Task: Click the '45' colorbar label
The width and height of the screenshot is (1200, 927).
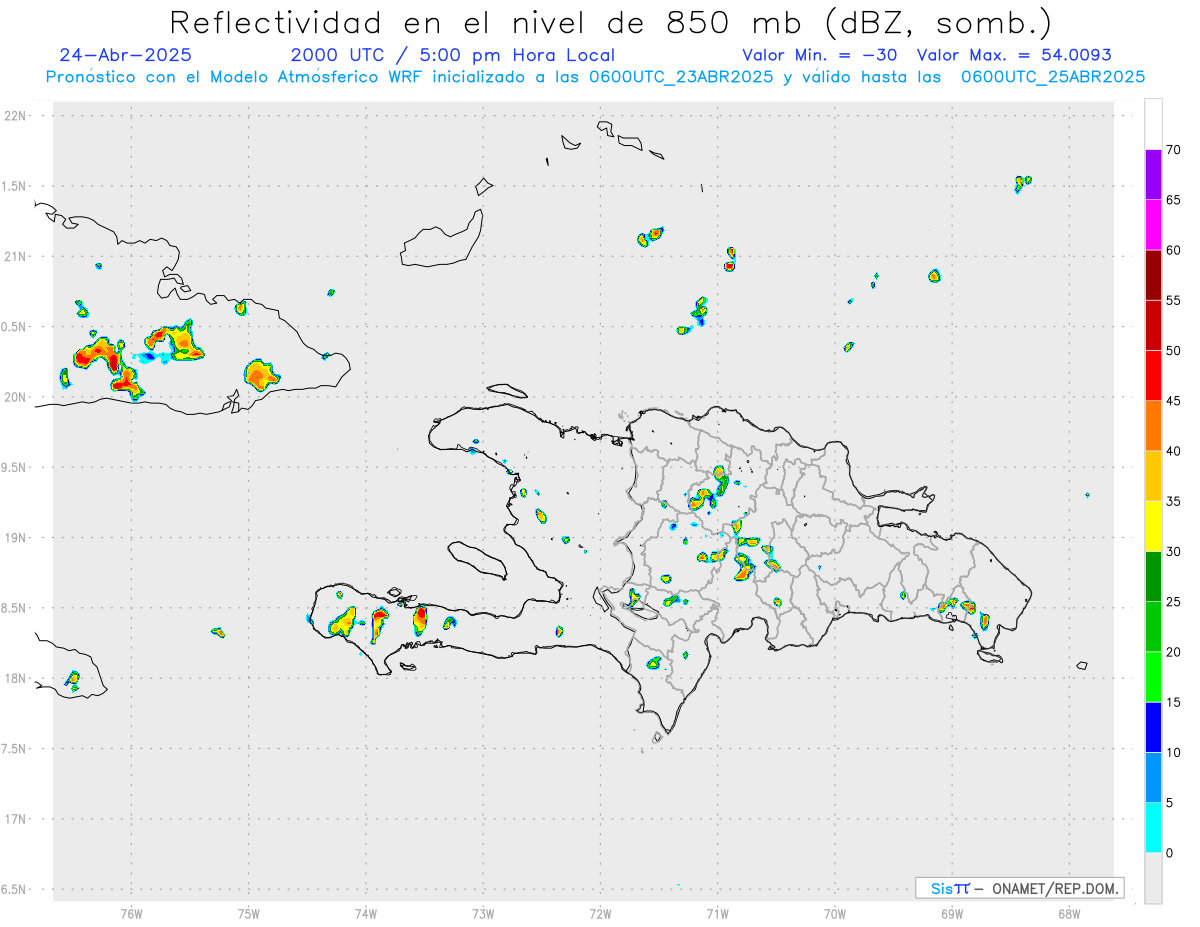Action: click(1173, 401)
